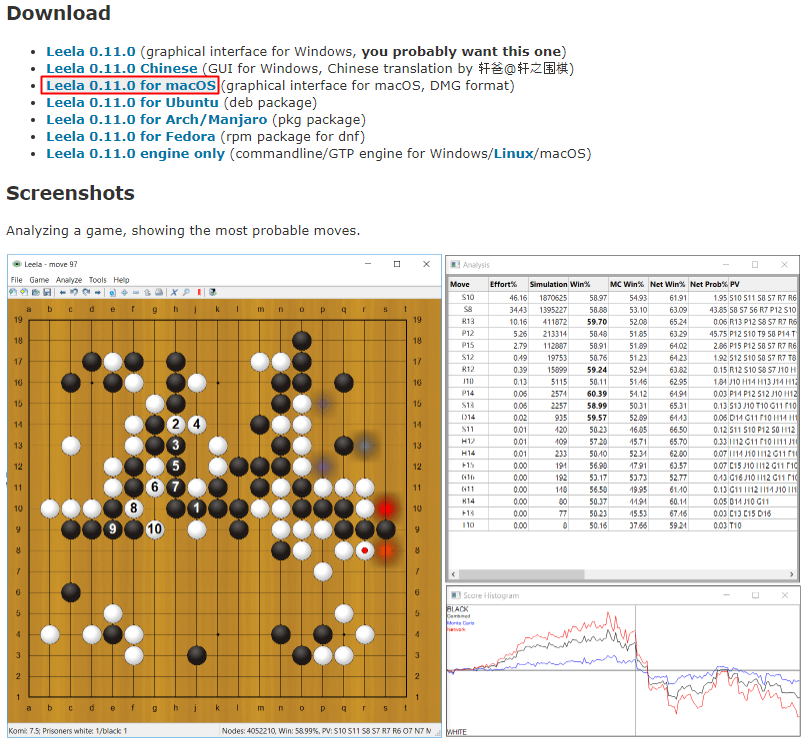Click the curved redo arrow toolbar icon
The width and height of the screenshot is (809, 748).
coord(86,292)
